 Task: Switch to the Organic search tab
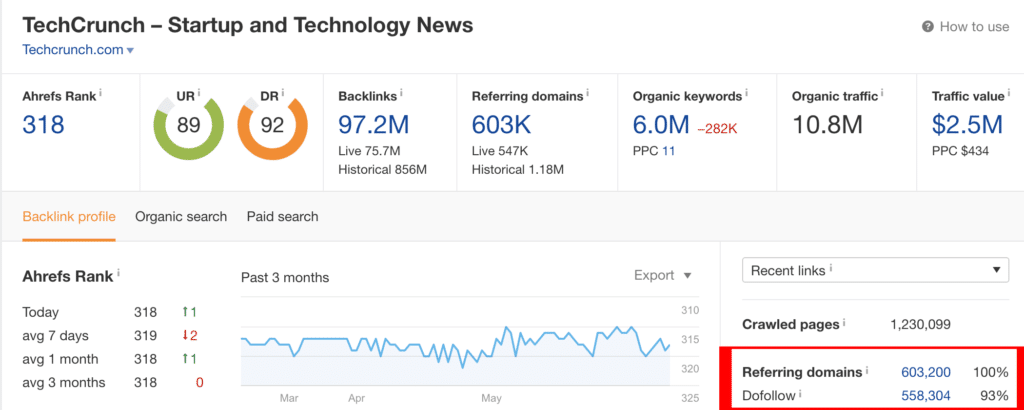coord(181,217)
